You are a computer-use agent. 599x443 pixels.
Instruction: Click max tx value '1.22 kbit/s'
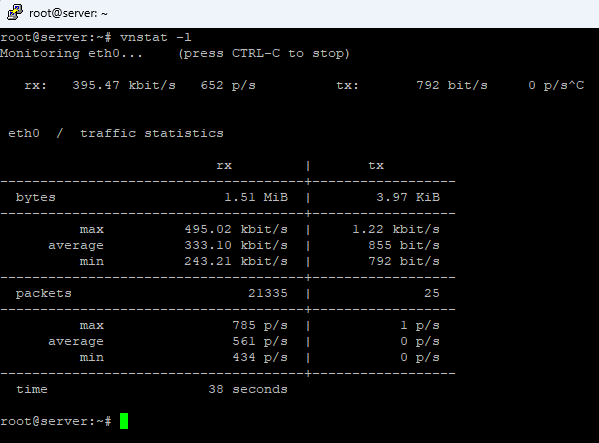coord(396,230)
